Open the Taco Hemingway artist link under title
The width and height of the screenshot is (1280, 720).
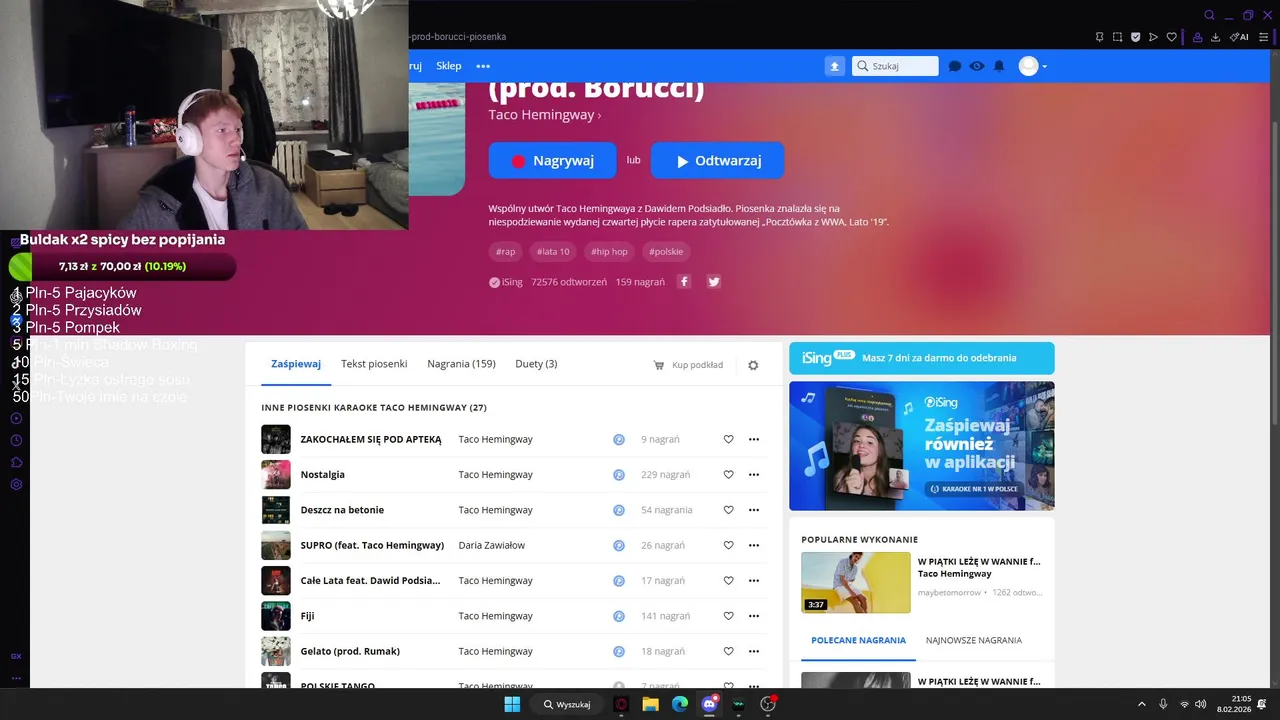pyautogui.click(x=543, y=115)
